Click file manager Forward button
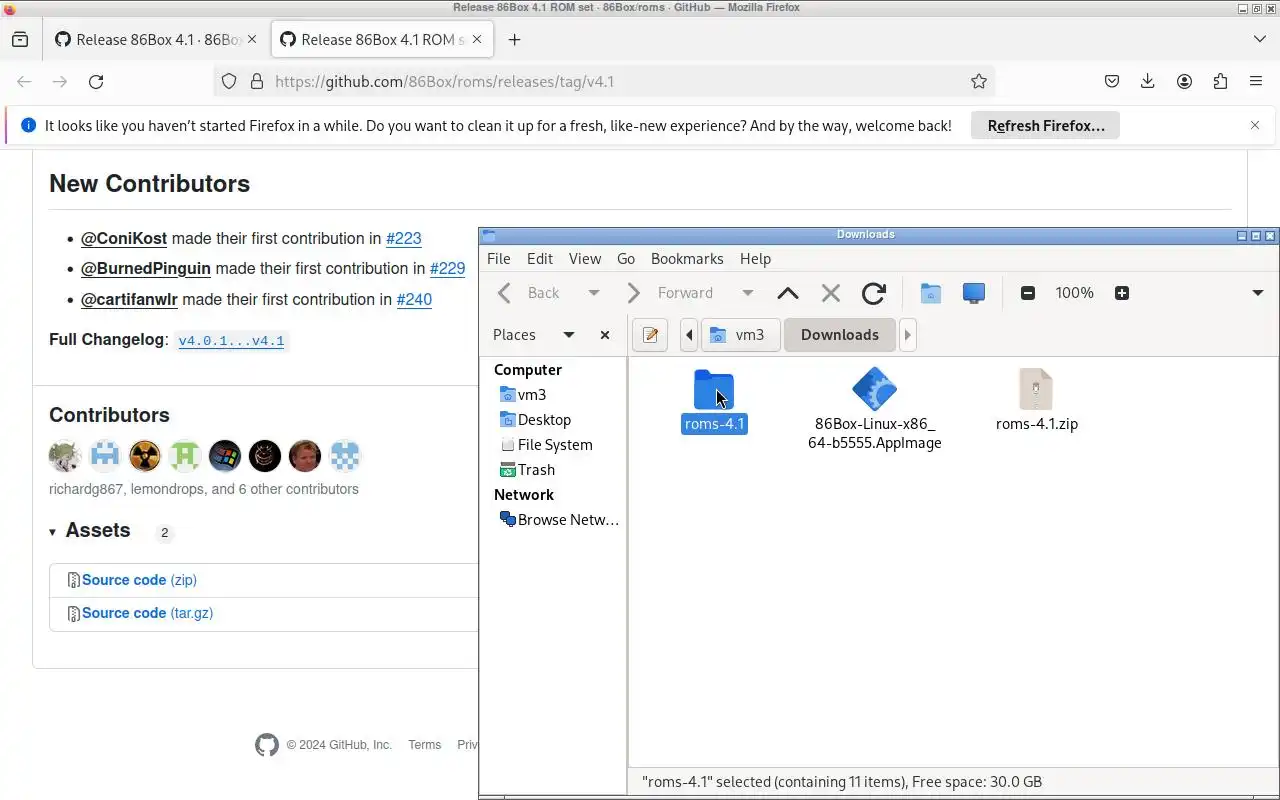 (x=671, y=293)
